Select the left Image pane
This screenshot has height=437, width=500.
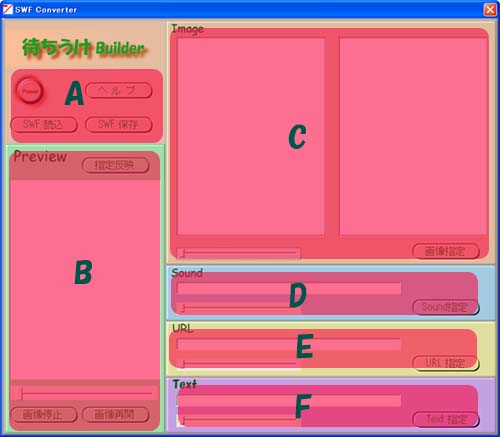251,136
